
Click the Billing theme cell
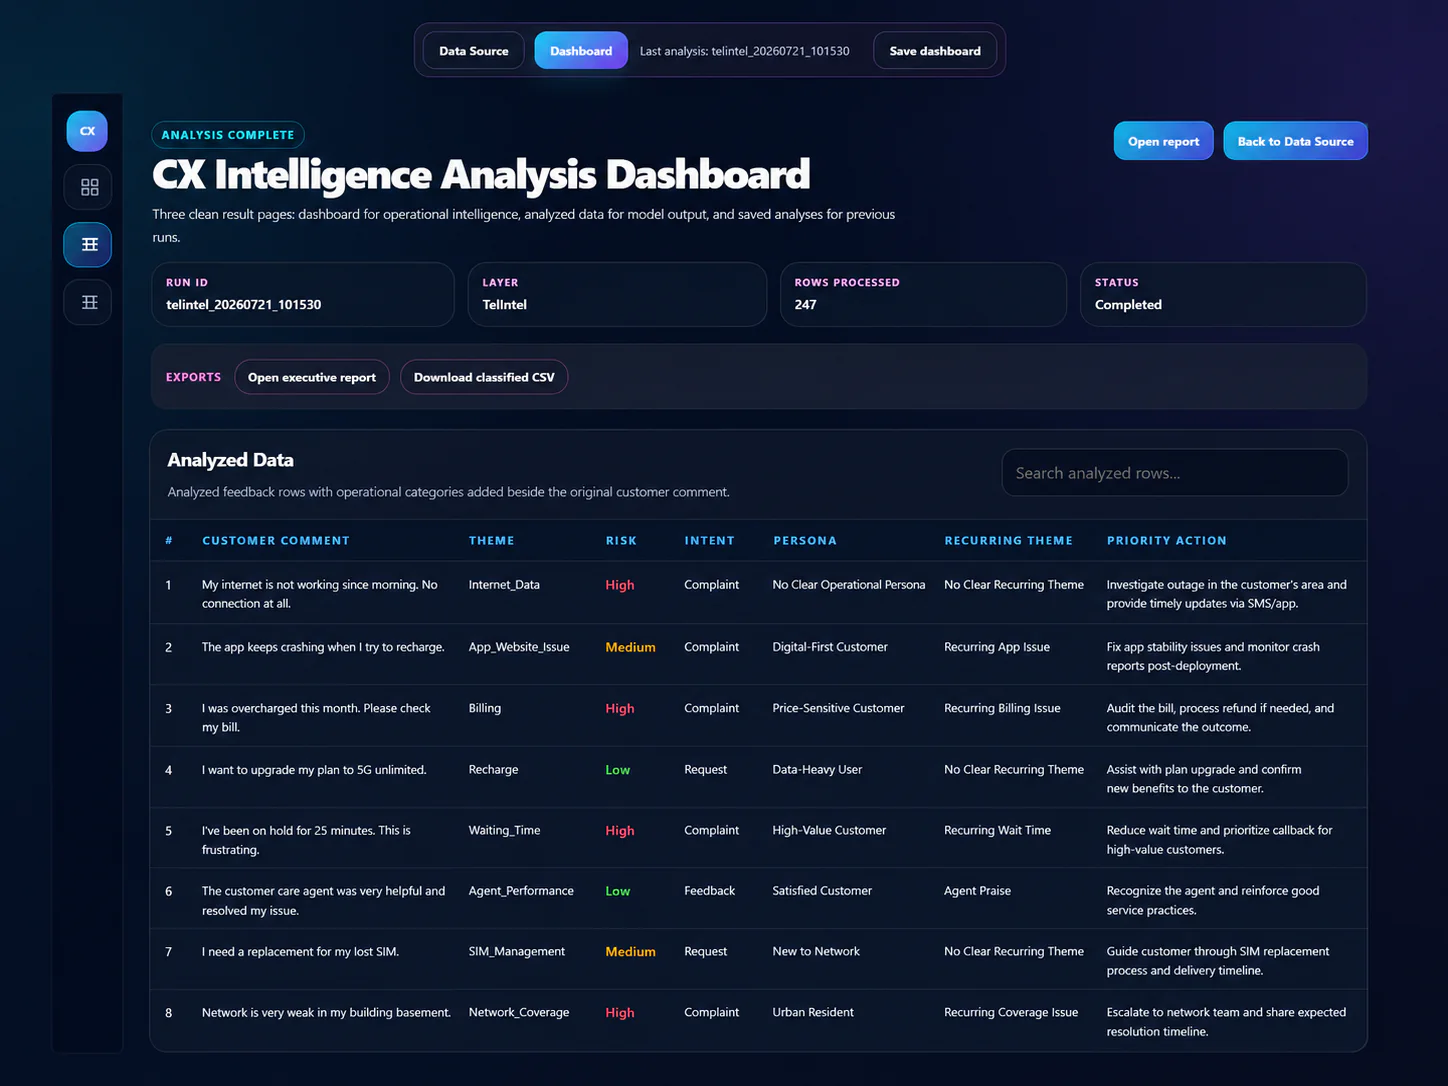point(485,708)
